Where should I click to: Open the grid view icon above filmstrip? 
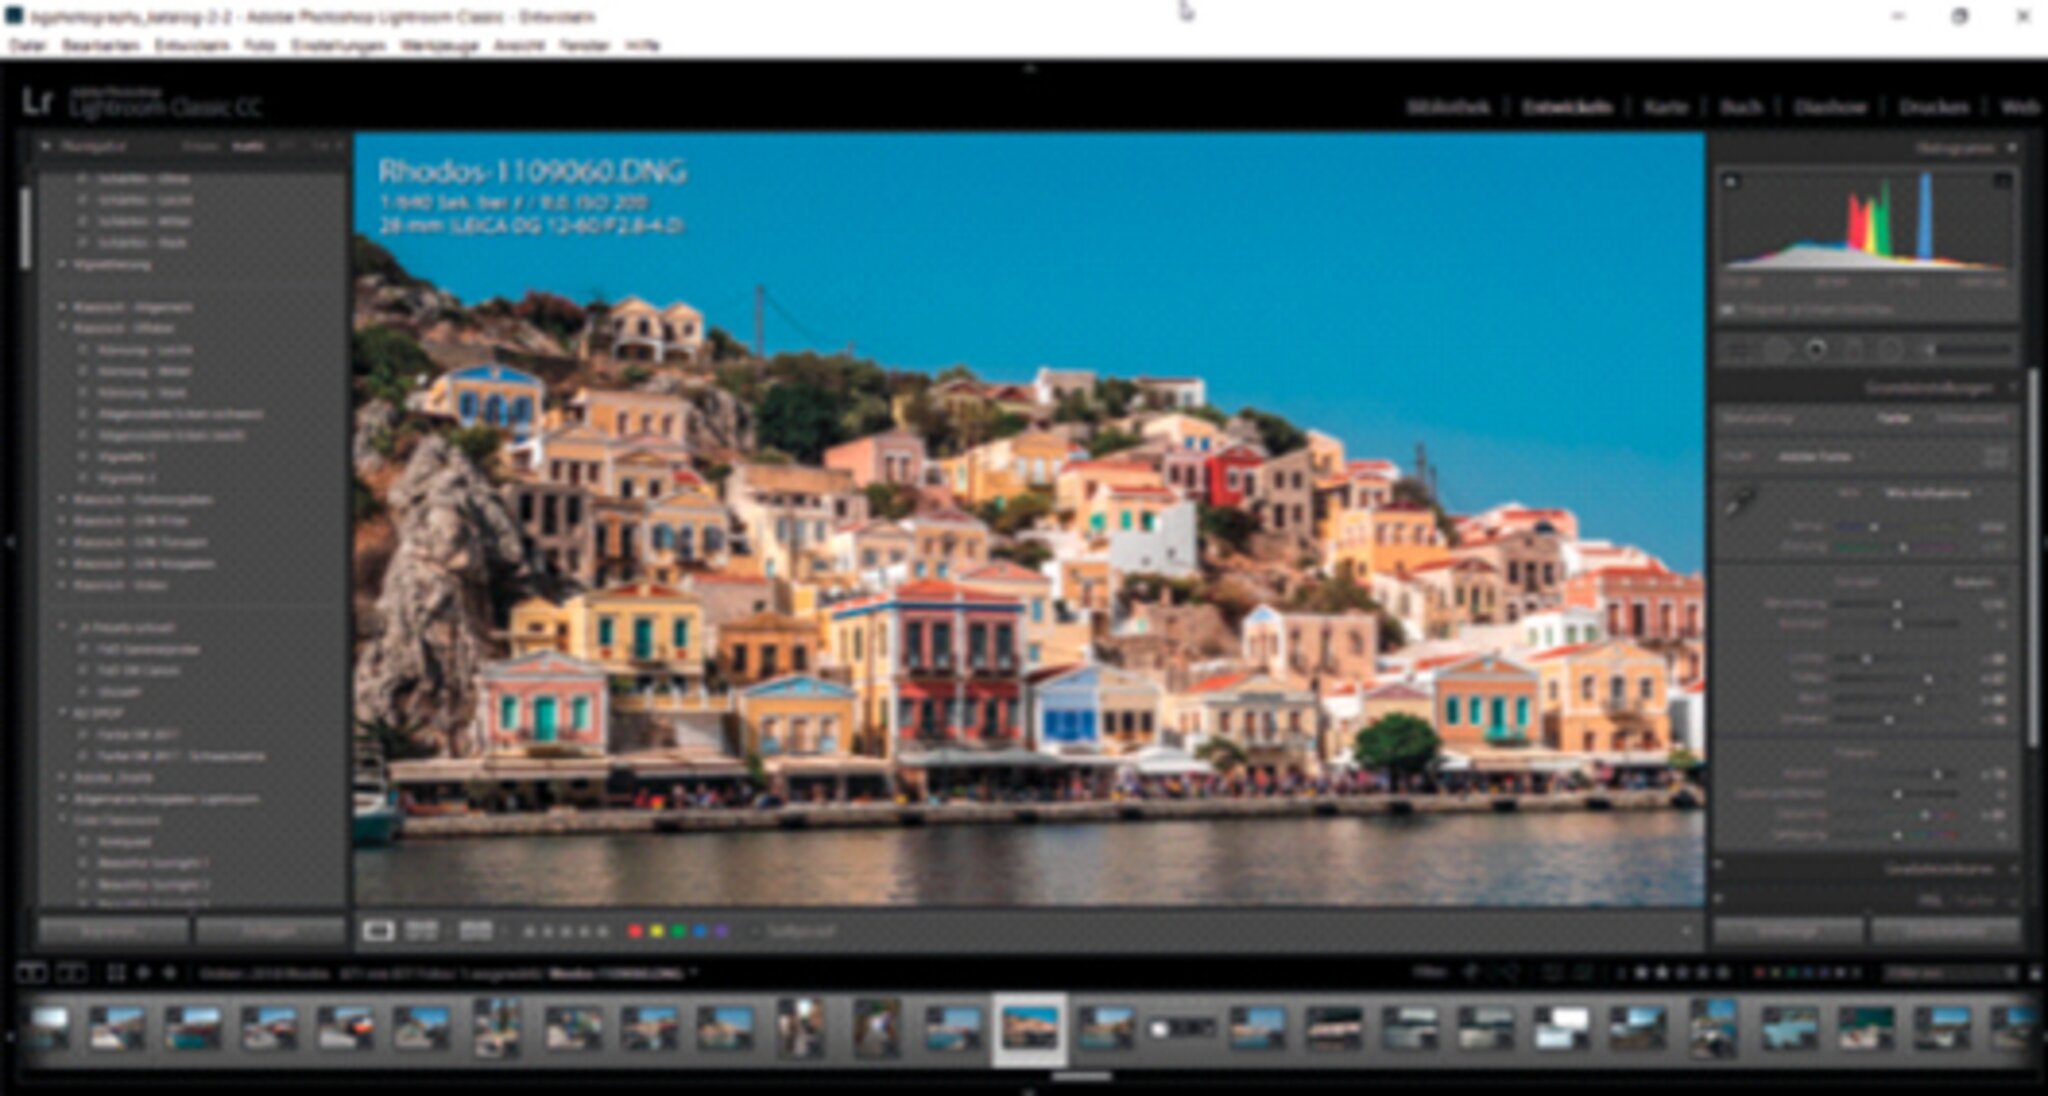pos(115,972)
